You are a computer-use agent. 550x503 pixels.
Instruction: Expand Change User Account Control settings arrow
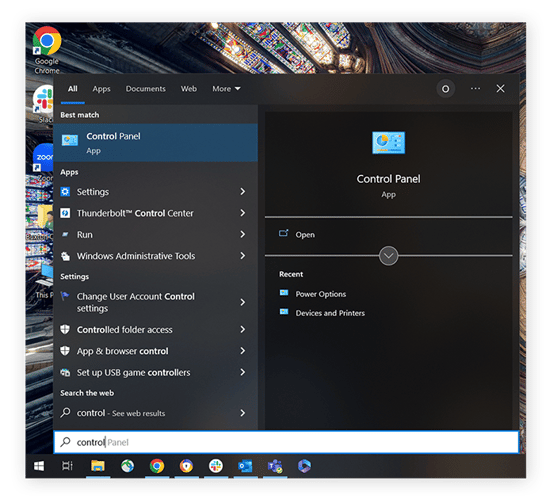pyautogui.click(x=243, y=302)
